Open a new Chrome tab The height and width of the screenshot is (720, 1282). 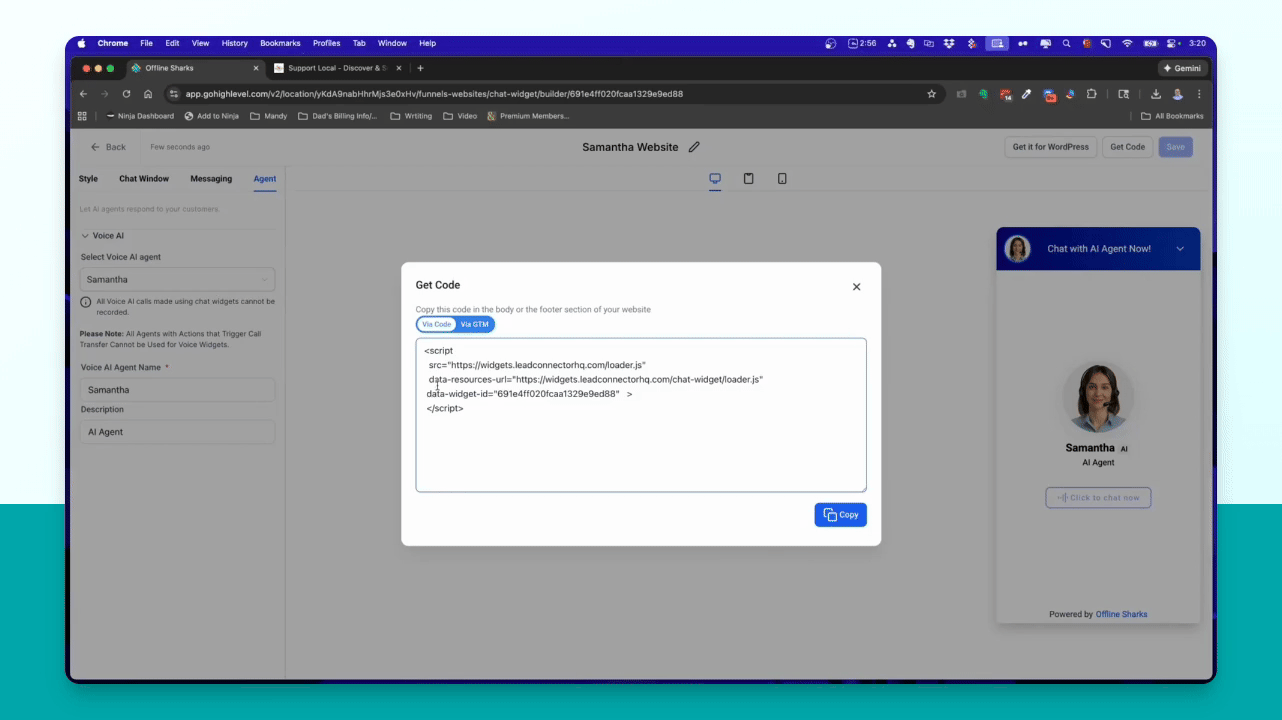[420, 68]
